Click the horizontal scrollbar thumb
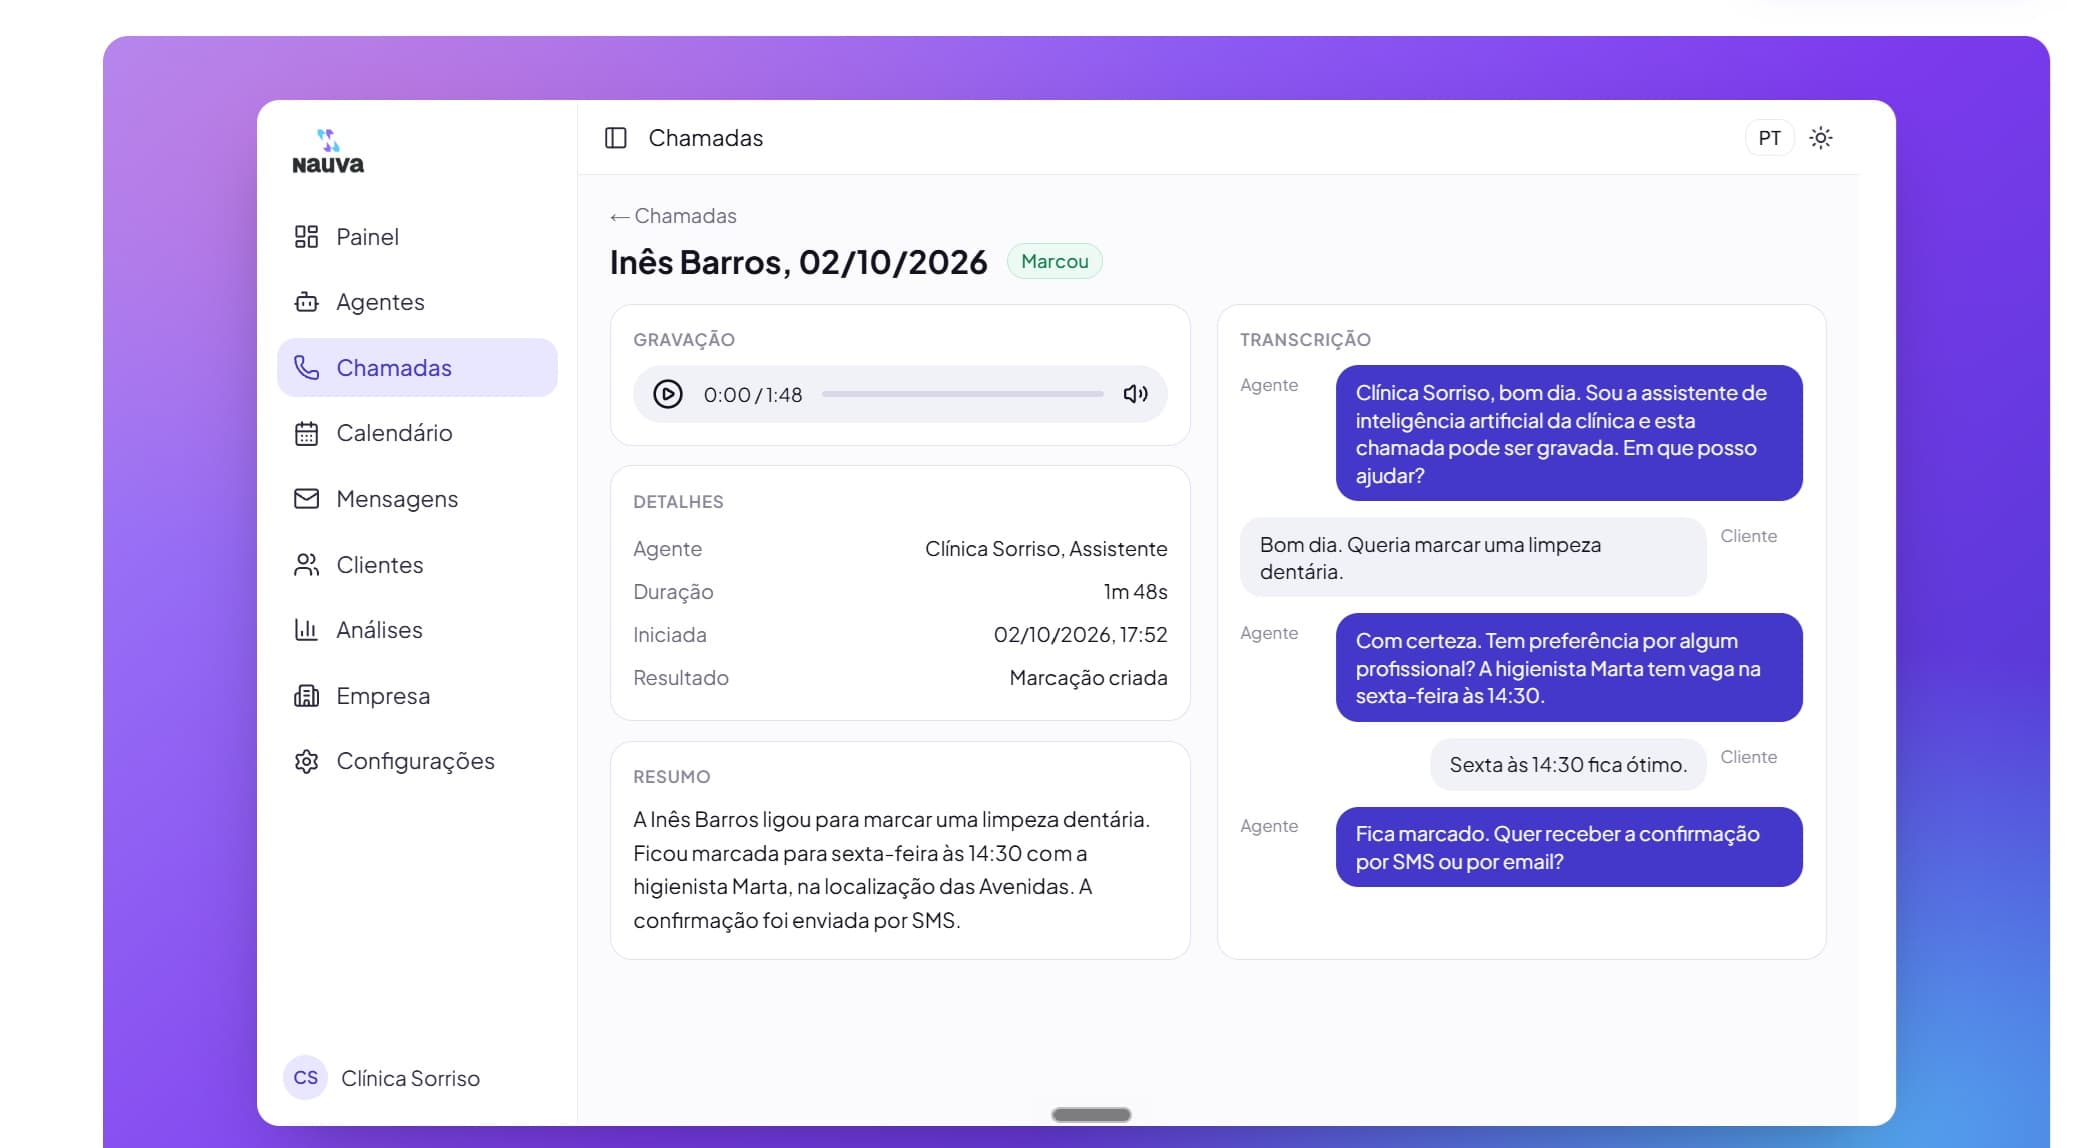Viewport: 2100px width, 1148px height. (1091, 1114)
